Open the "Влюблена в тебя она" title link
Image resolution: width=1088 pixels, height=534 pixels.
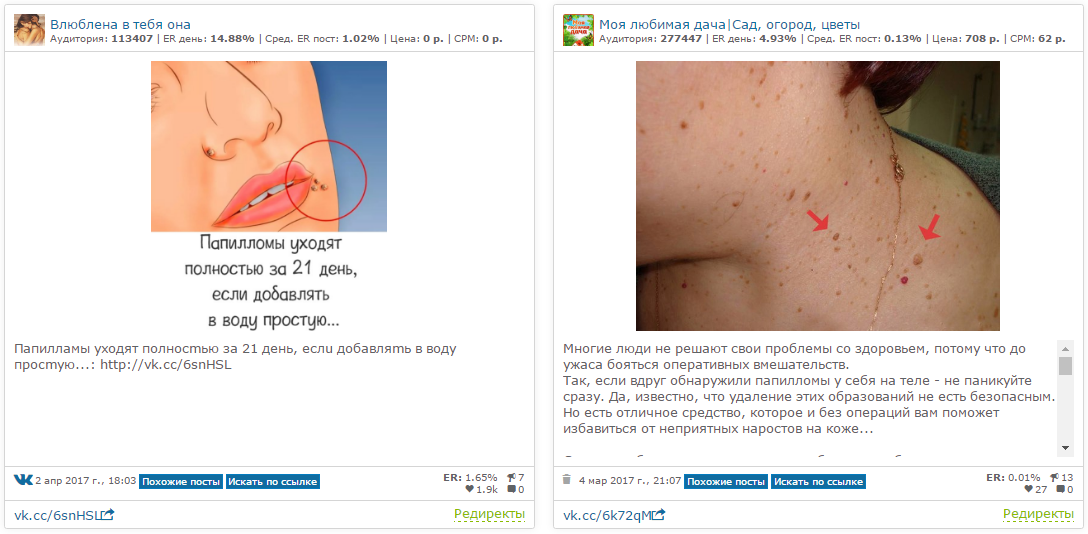pos(120,25)
